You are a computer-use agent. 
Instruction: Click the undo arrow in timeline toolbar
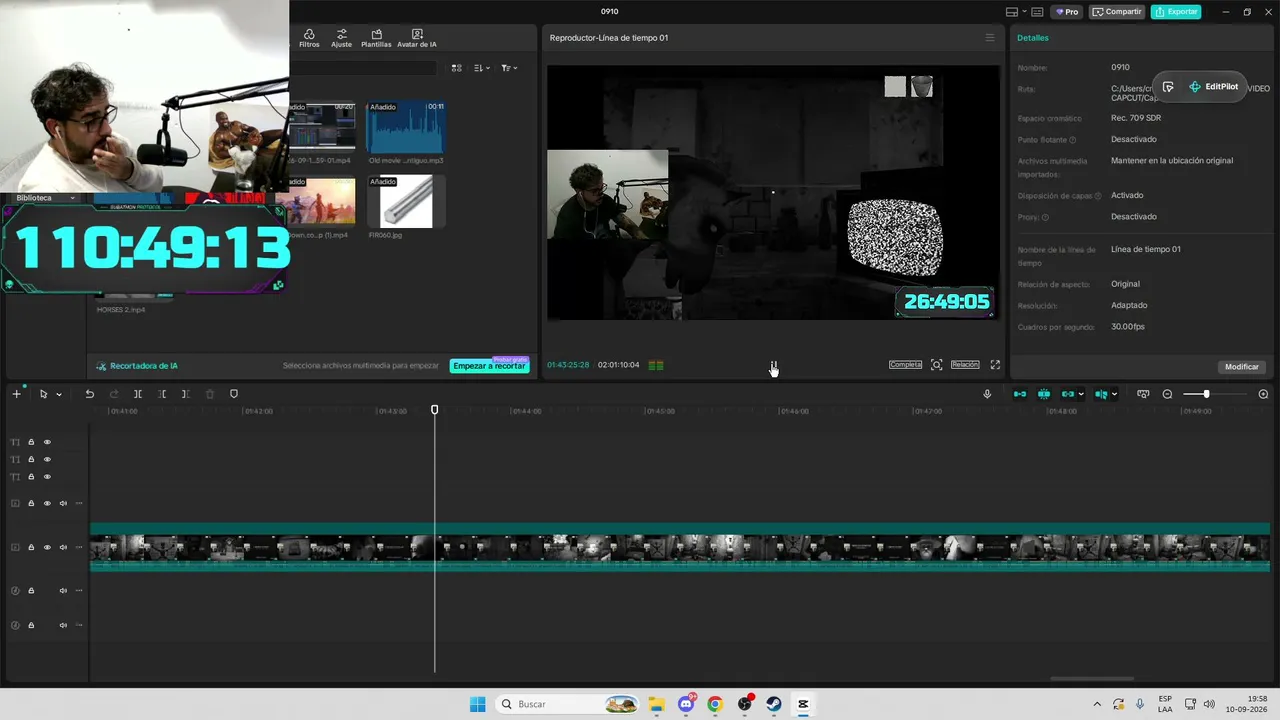coord(89,394)
